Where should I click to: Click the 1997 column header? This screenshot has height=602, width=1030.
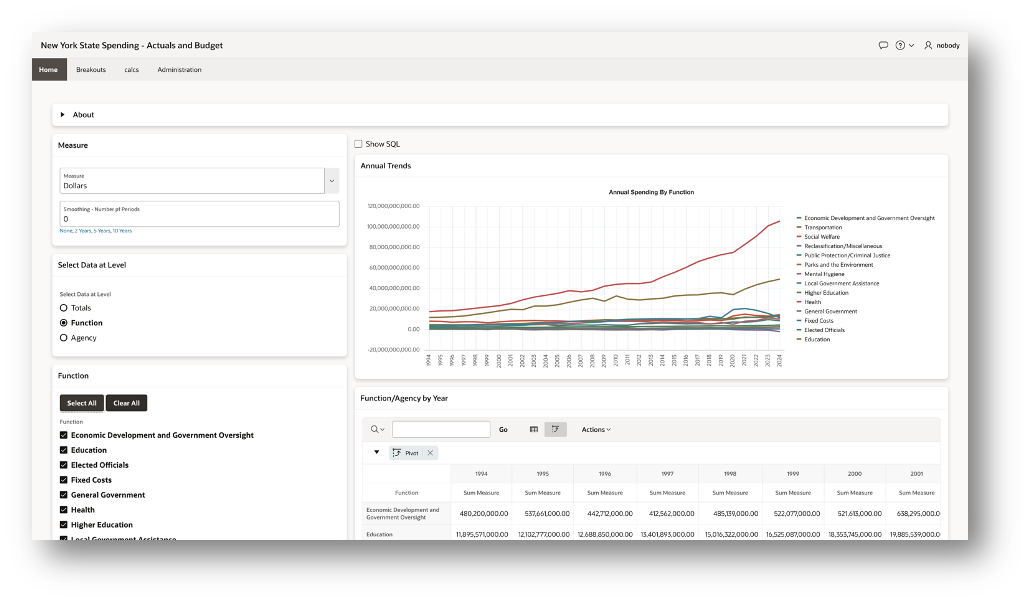click(667, 473)
